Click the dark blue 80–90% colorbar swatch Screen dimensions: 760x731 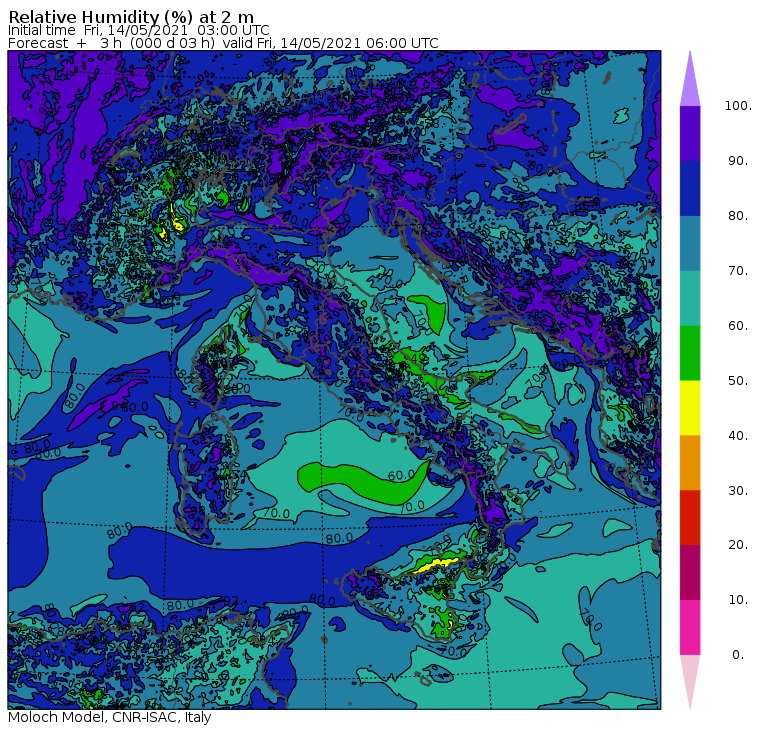tap(690, 189)
